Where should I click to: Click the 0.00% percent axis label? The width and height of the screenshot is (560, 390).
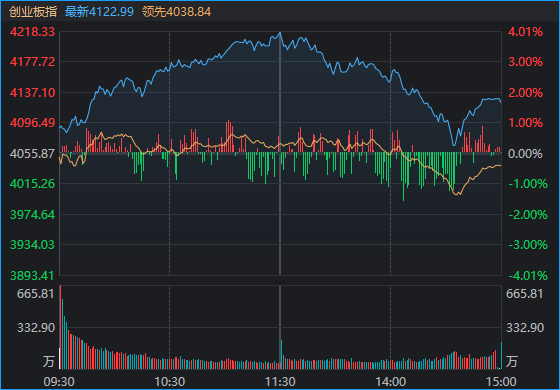click(x=525, y=154)
